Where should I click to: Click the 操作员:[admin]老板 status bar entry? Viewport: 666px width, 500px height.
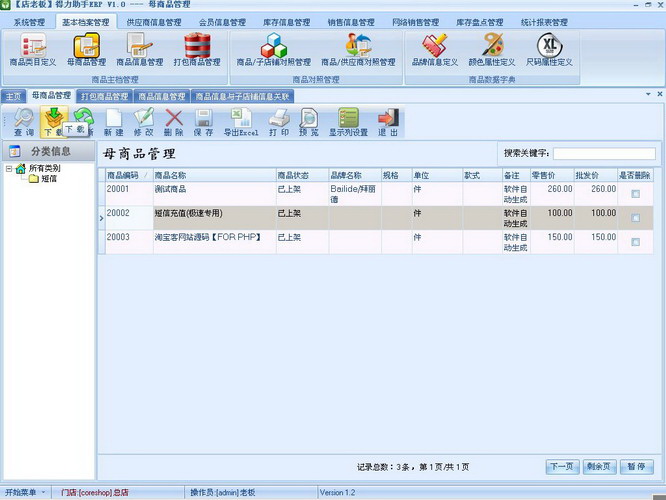(x=223, y=493)
